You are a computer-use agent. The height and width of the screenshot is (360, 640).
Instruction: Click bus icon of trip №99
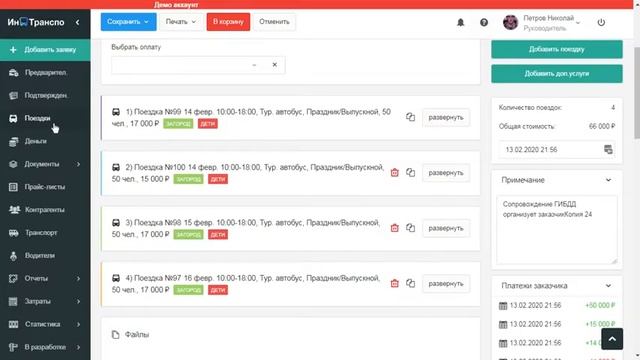point(116,112)
